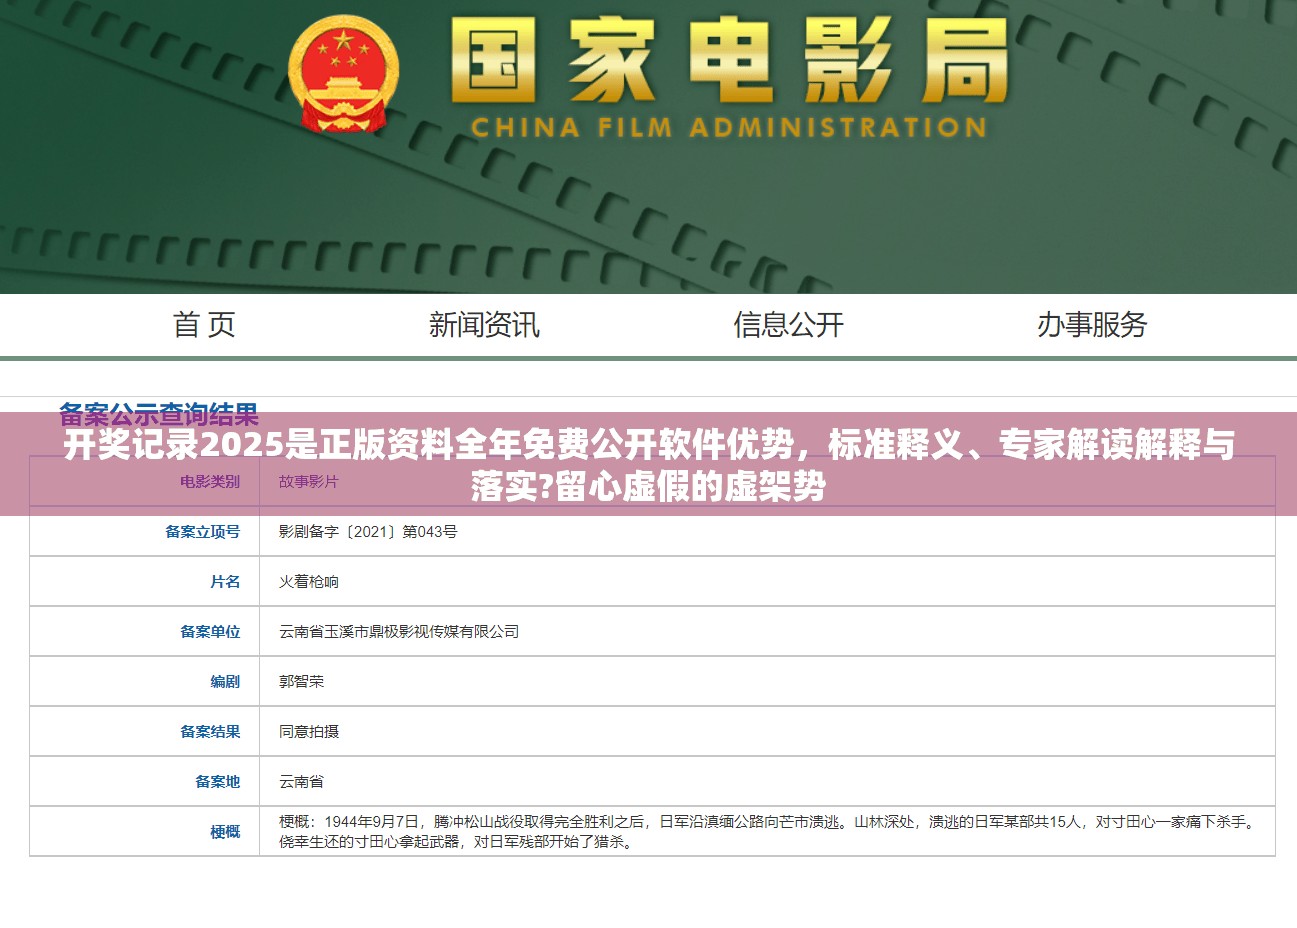Open the 新闻资讯 navigation tab
Screen dimensions: 1297x928
coord(484,325)
